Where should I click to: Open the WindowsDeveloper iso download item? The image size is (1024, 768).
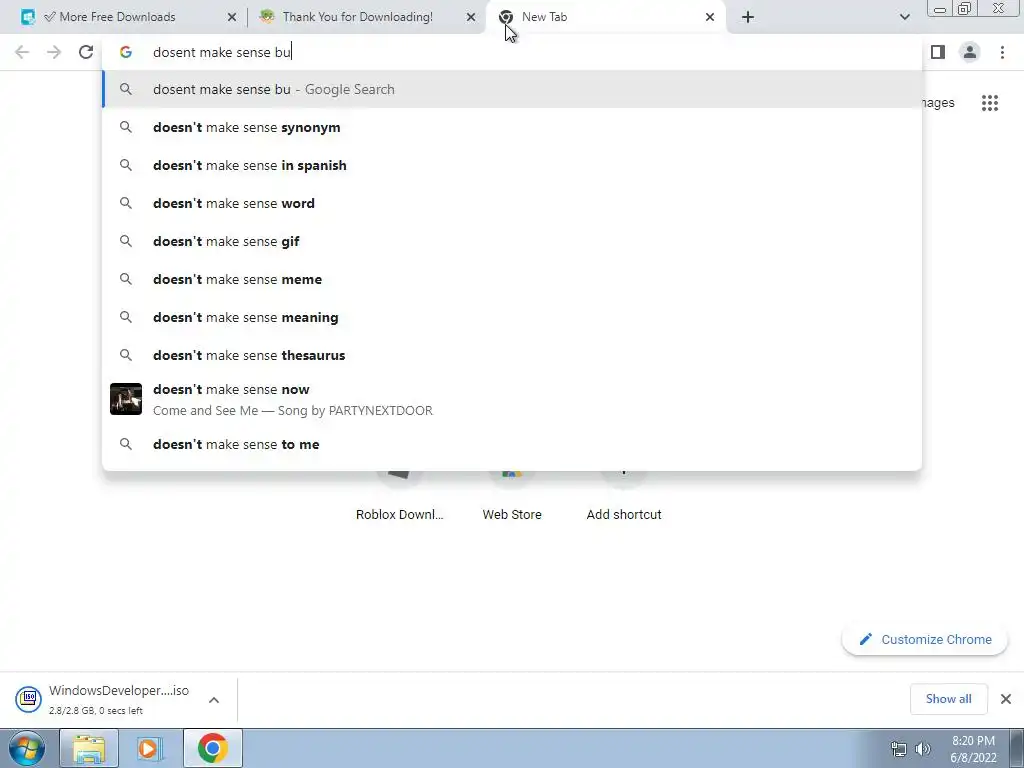118,699
